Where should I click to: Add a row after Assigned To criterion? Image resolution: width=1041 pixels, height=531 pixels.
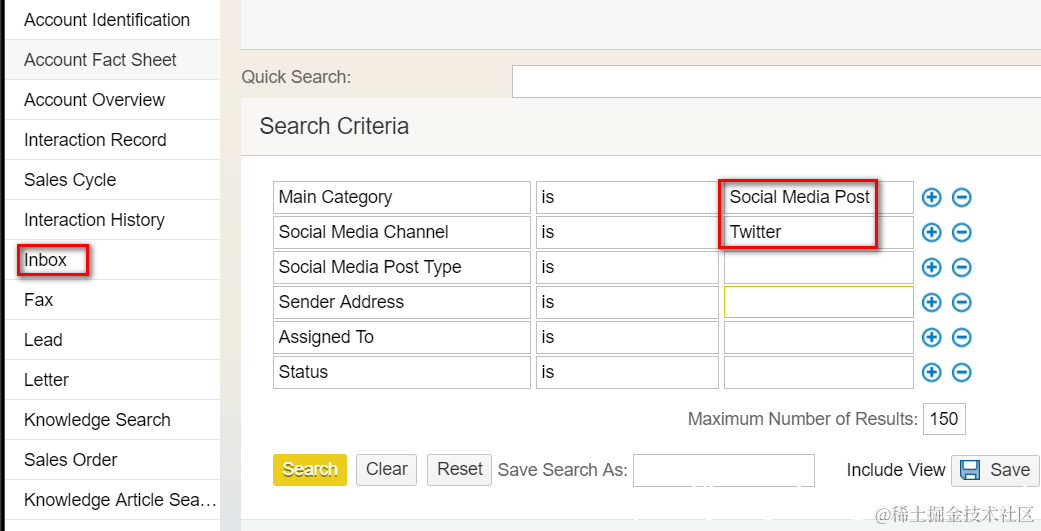click(x=931, y=337)
